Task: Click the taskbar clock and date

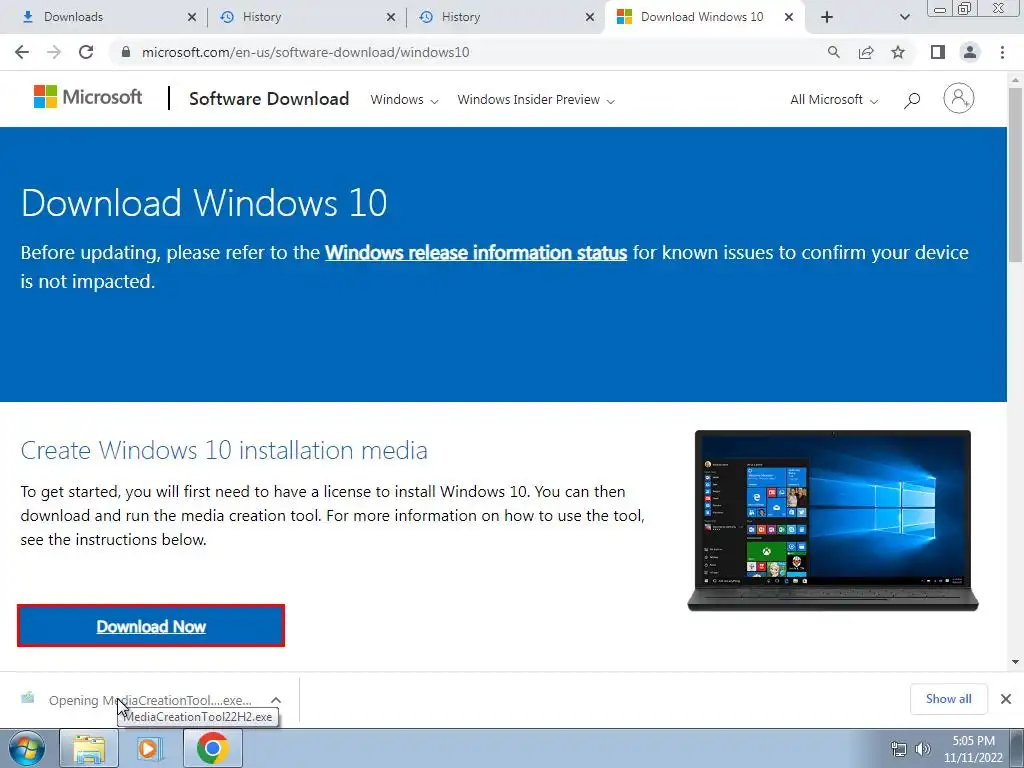Action: click(973, 749)
